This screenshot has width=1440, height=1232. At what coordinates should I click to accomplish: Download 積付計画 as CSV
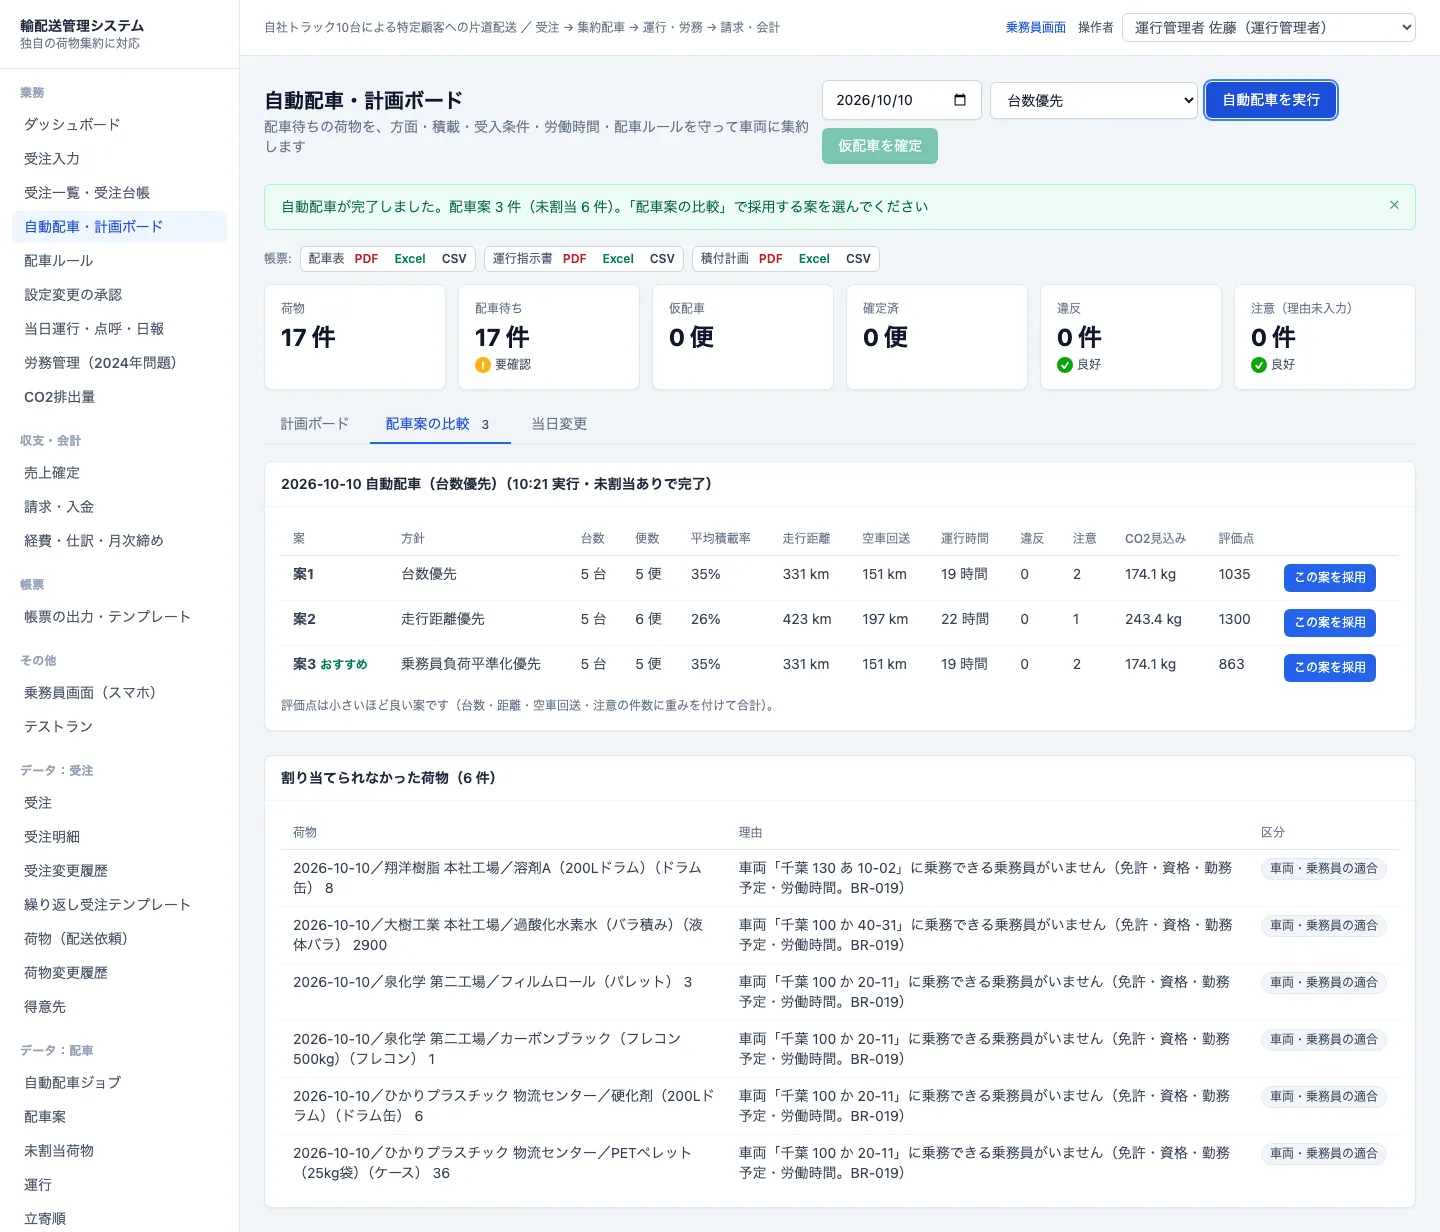pos(858,259)
